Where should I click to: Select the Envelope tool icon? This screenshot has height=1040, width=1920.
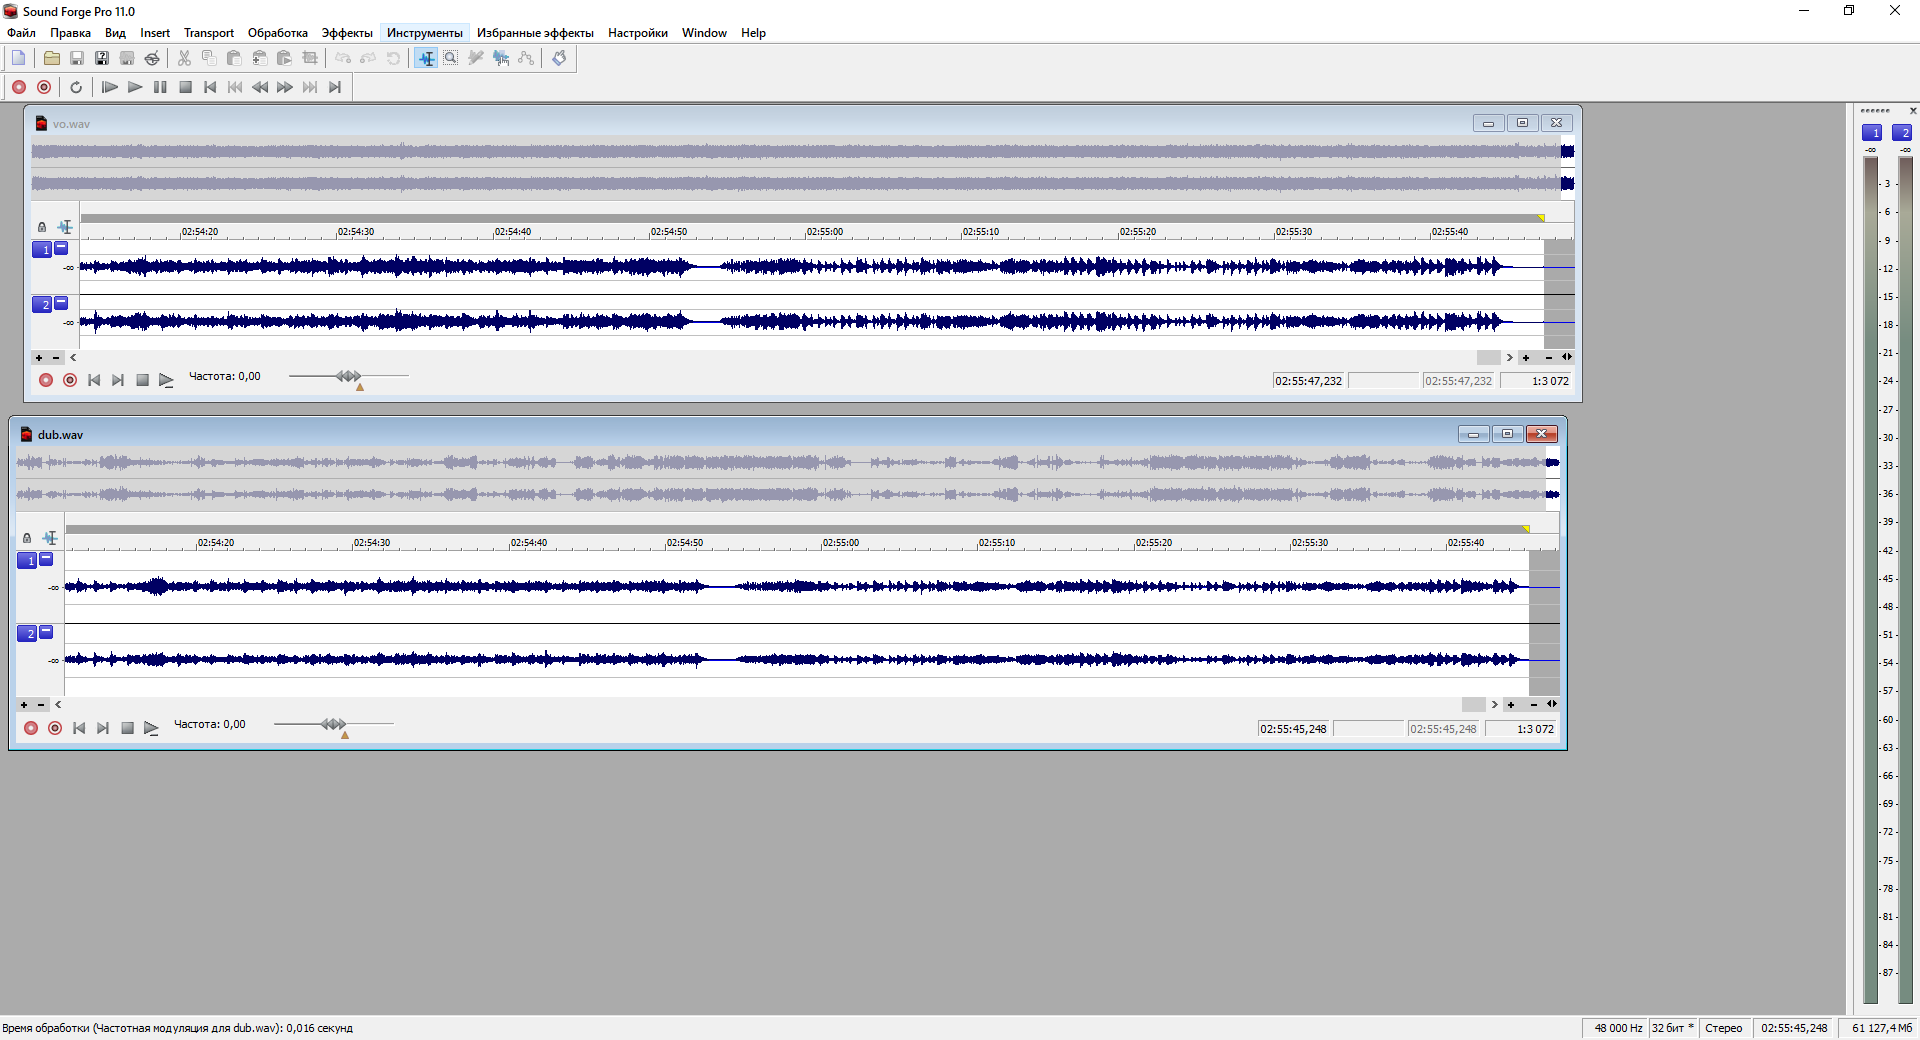point(526,58)
